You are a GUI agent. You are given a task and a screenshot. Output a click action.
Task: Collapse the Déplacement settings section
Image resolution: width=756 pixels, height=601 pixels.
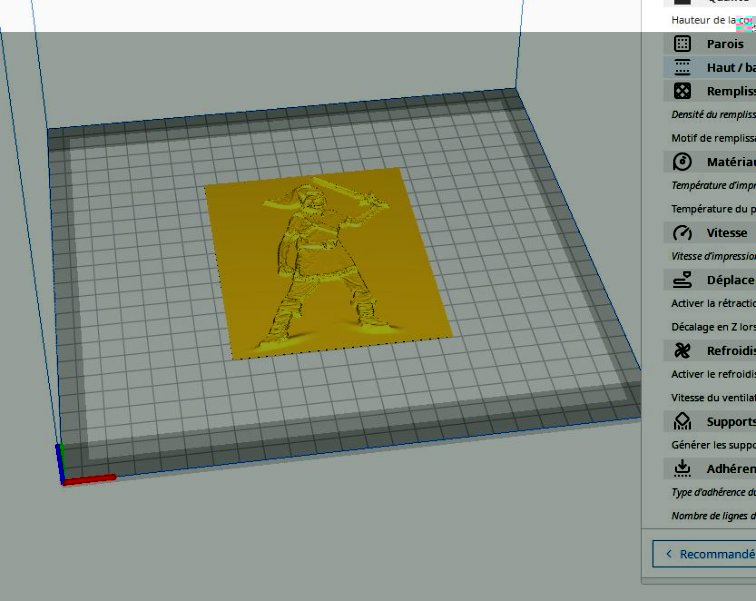click(x=710, y=280)
